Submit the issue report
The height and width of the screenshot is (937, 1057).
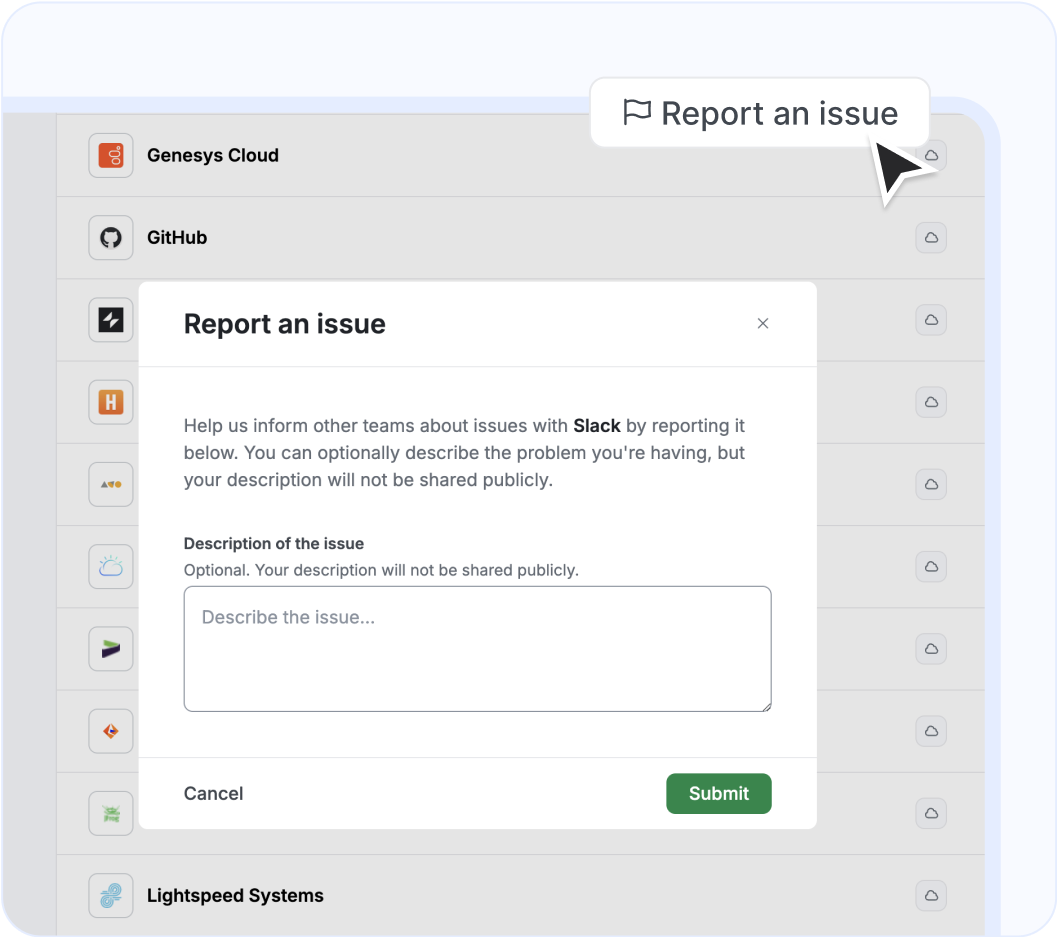(718, 794)
